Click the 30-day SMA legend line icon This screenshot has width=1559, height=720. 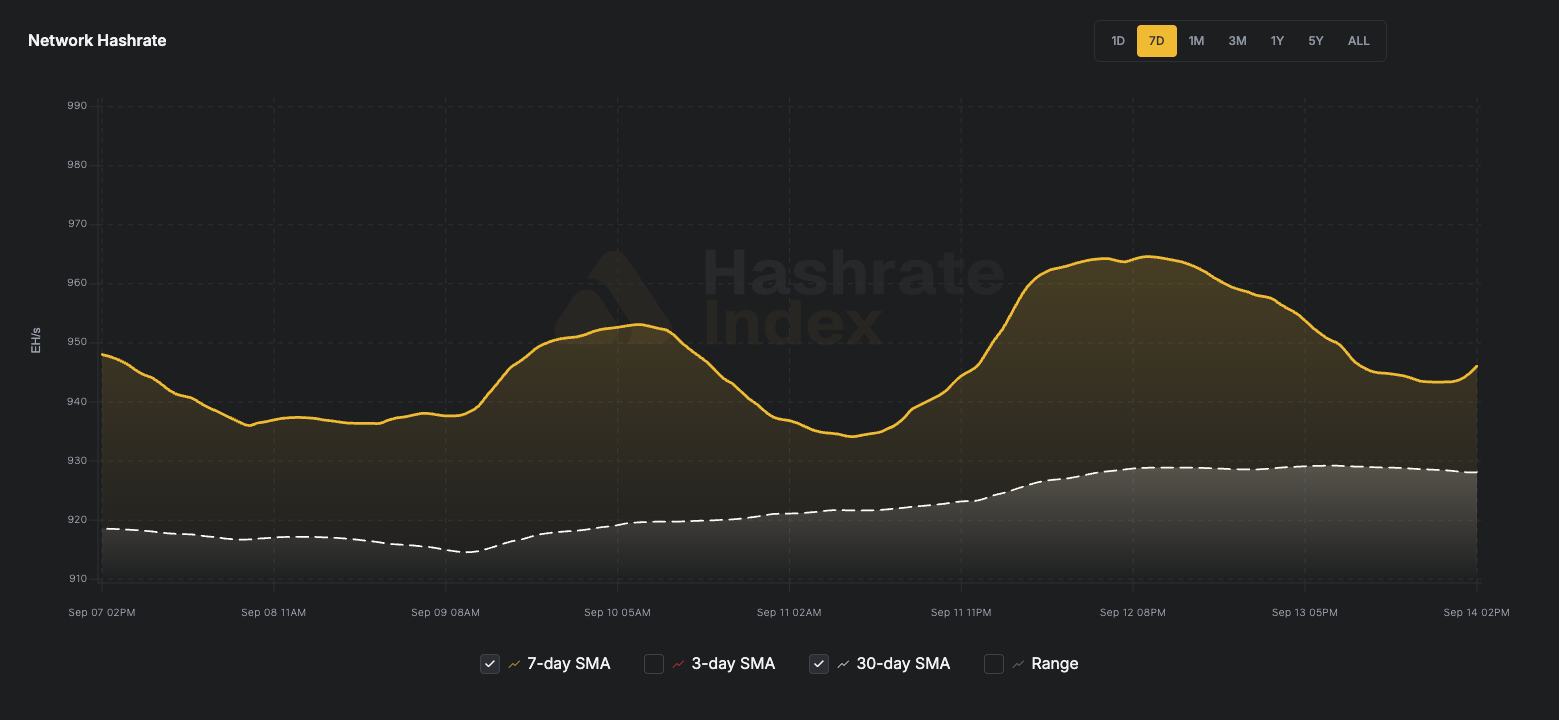(843, 664)
